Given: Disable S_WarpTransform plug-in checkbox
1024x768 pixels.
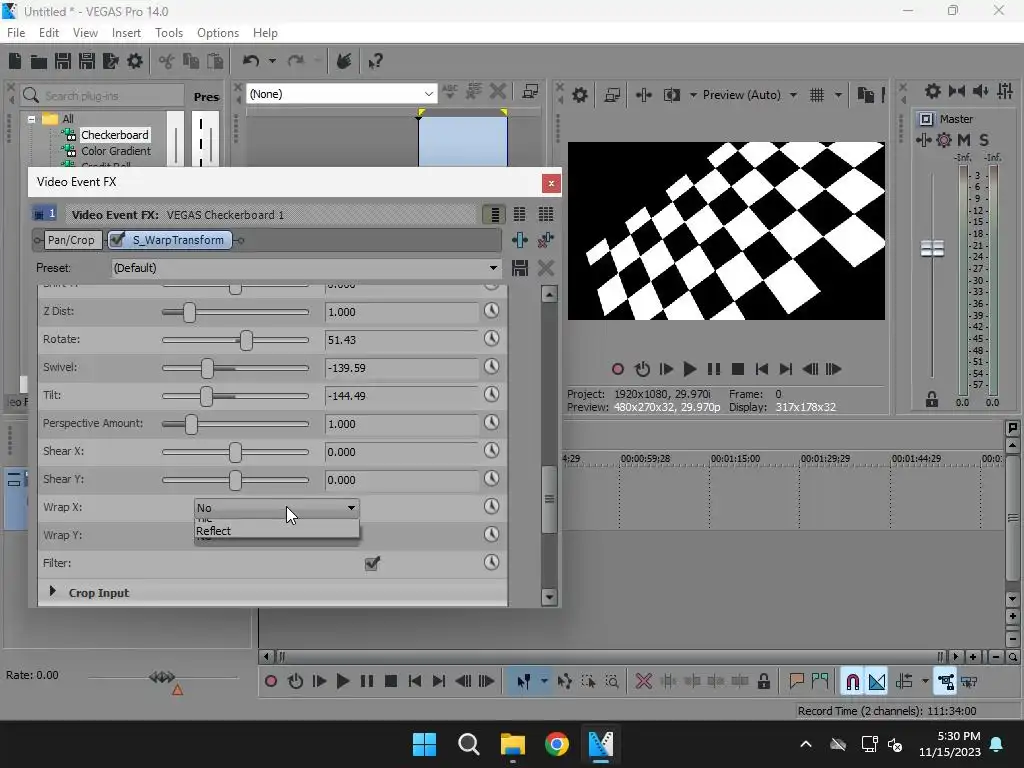Looking at the screenshot, I should [x=118, y=240].
